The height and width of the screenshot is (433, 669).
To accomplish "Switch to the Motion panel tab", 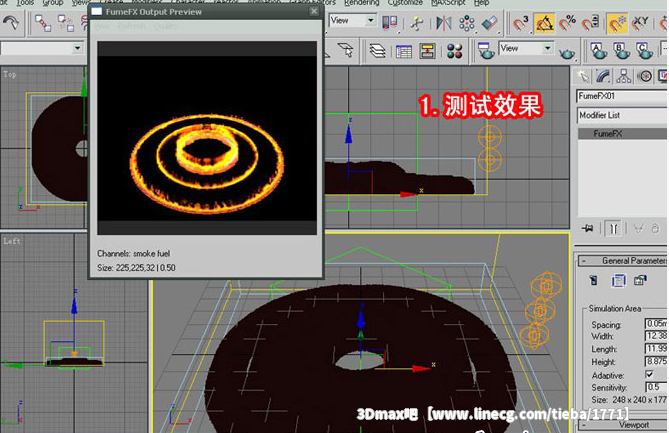I will [645, 76].
